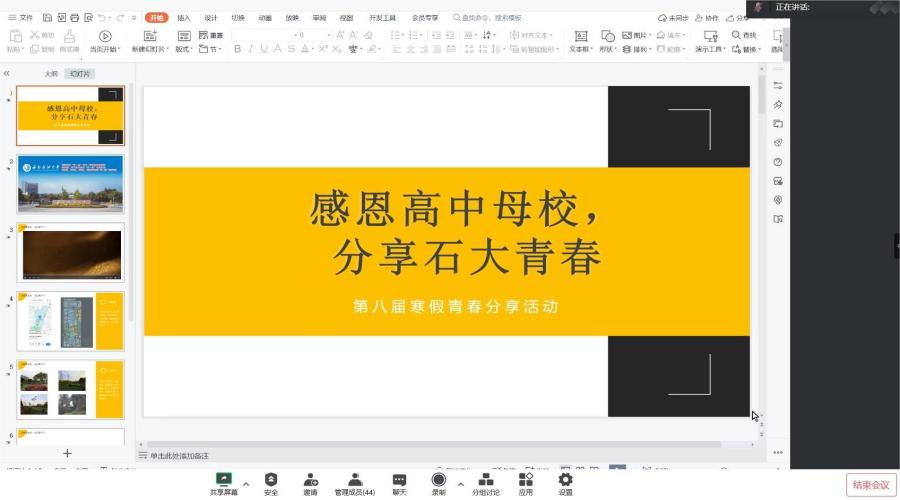Image resolution: width=900 pixels, height=500 pixels.
Task: Open Breakout Rooms (分组讨论) icon
Action: [487, 481]
